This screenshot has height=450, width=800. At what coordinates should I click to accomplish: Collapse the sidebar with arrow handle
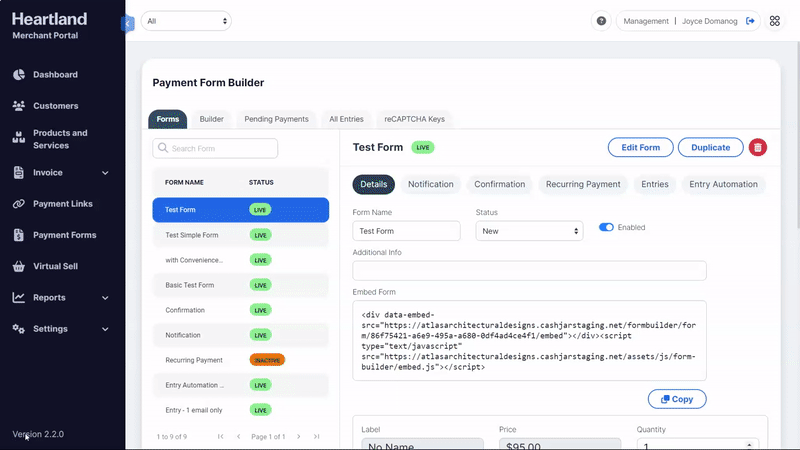click(x=127, y=22)
